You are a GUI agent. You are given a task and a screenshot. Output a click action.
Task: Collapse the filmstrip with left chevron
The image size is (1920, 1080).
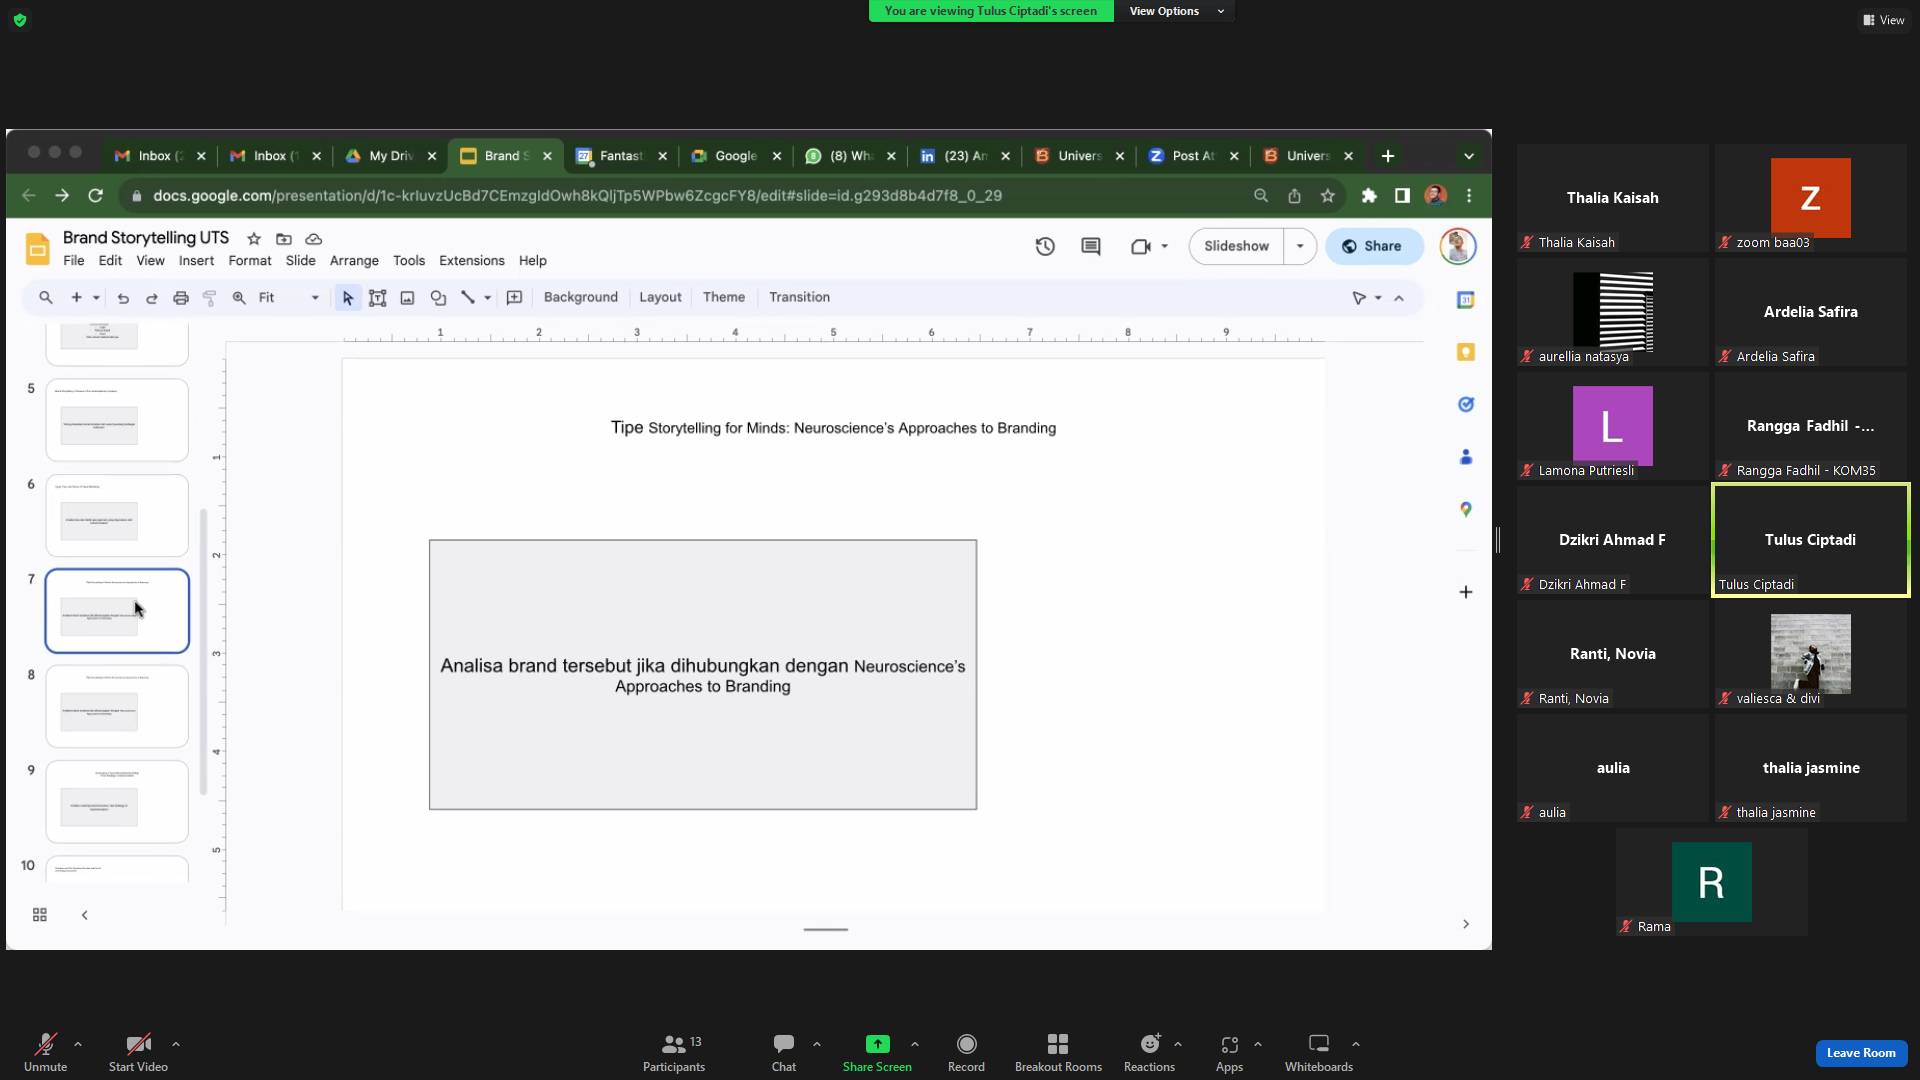click(x=85, y=915)
